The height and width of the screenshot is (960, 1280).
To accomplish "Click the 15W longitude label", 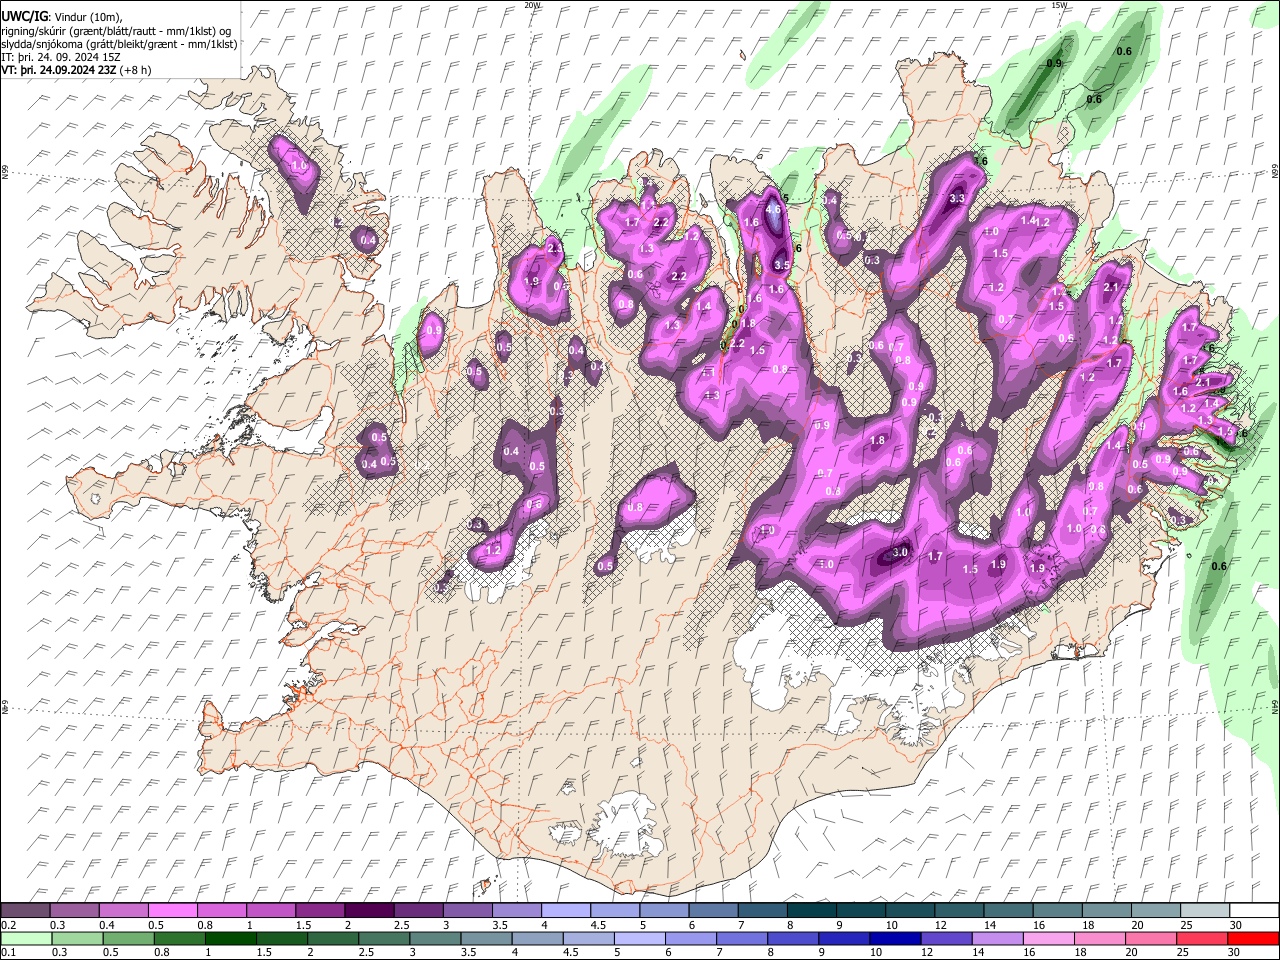I will tap(1058, 5).
